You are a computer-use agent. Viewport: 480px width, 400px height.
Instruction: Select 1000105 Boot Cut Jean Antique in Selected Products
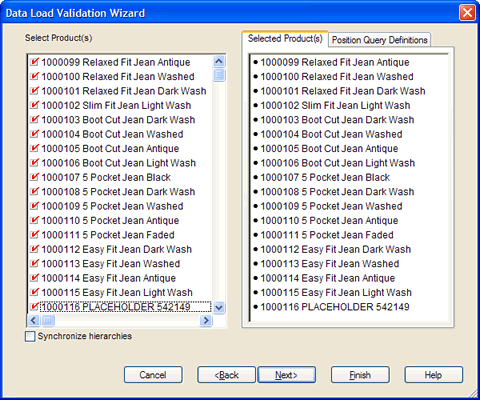tap(326, 148)
